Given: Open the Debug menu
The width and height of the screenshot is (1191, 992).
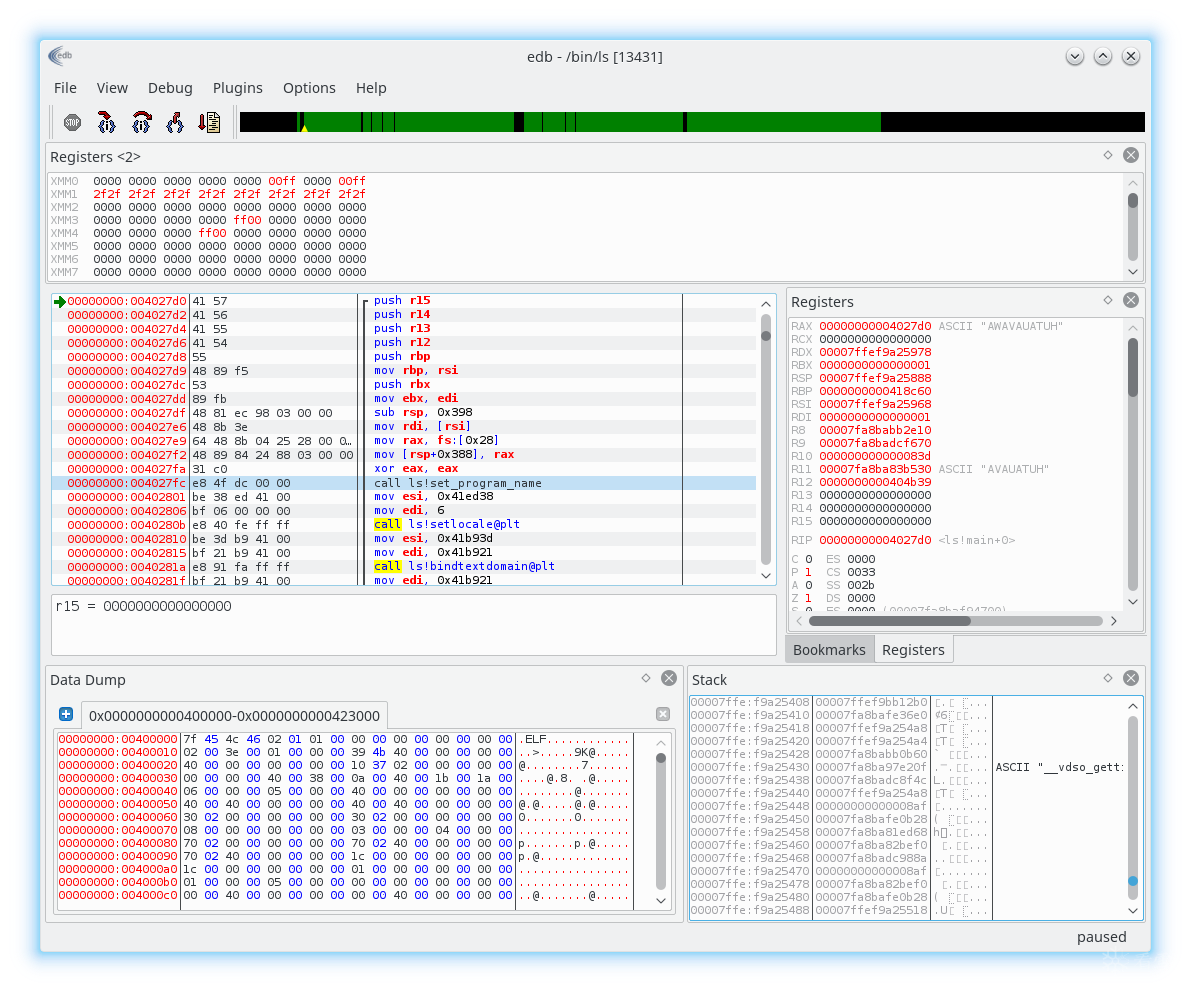Looking at the screenshot, I should [x=170, y=87].
